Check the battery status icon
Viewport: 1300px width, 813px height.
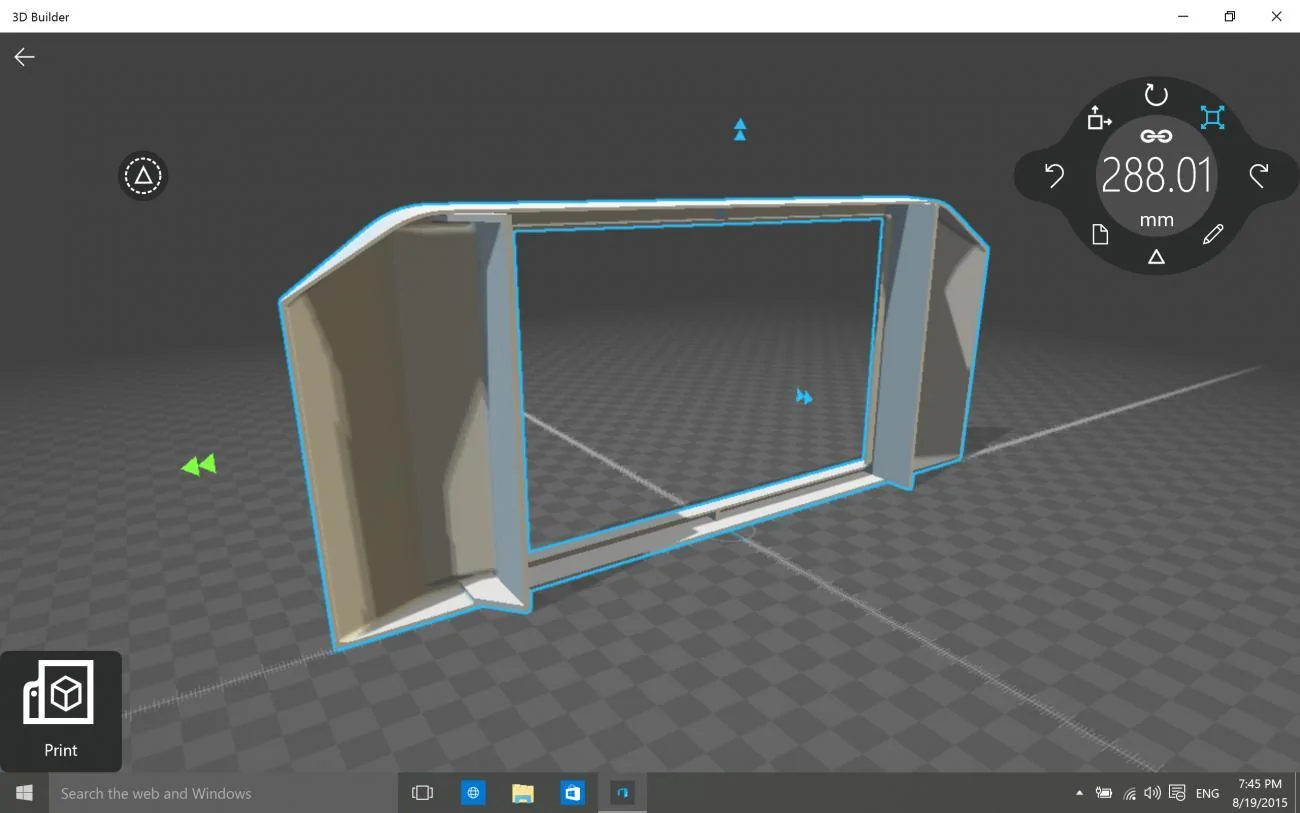(1104, 793)
